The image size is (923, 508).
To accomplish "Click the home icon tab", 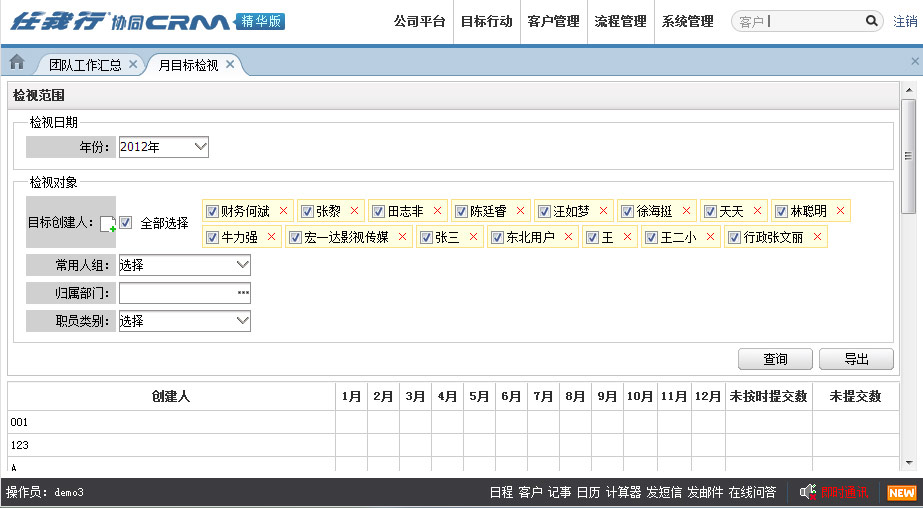I will click(x=16, y=63).
